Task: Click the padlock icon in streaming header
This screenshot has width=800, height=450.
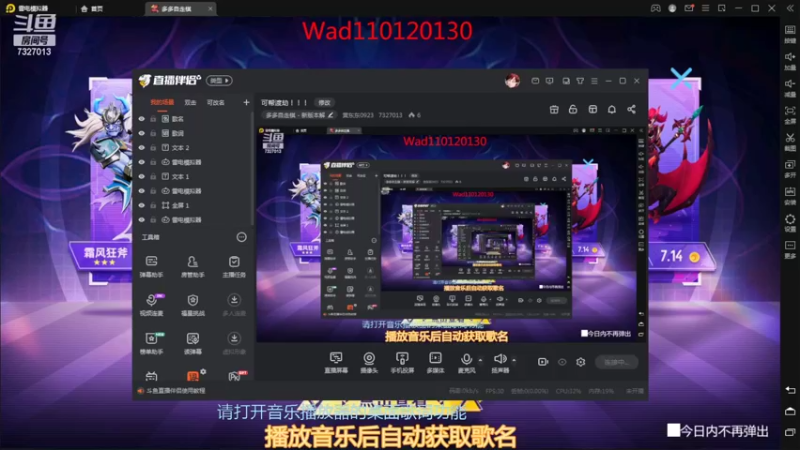Action: click(573, 109)
